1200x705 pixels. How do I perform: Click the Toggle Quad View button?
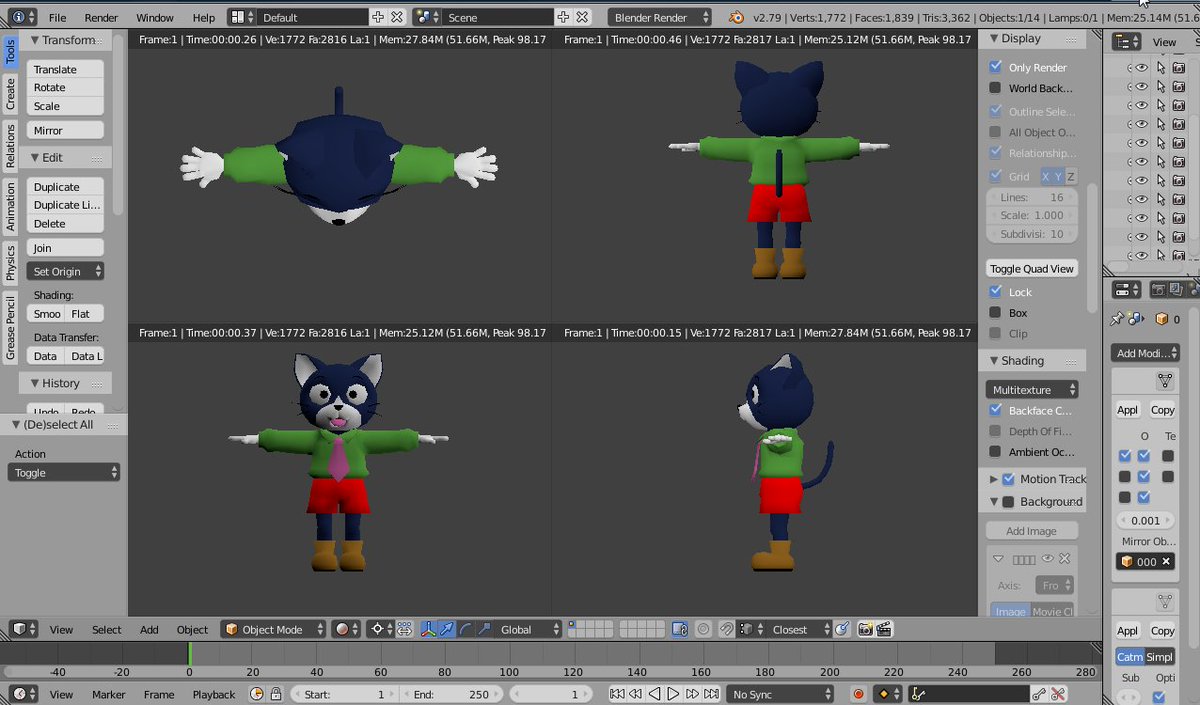(x=1032, y=268)
